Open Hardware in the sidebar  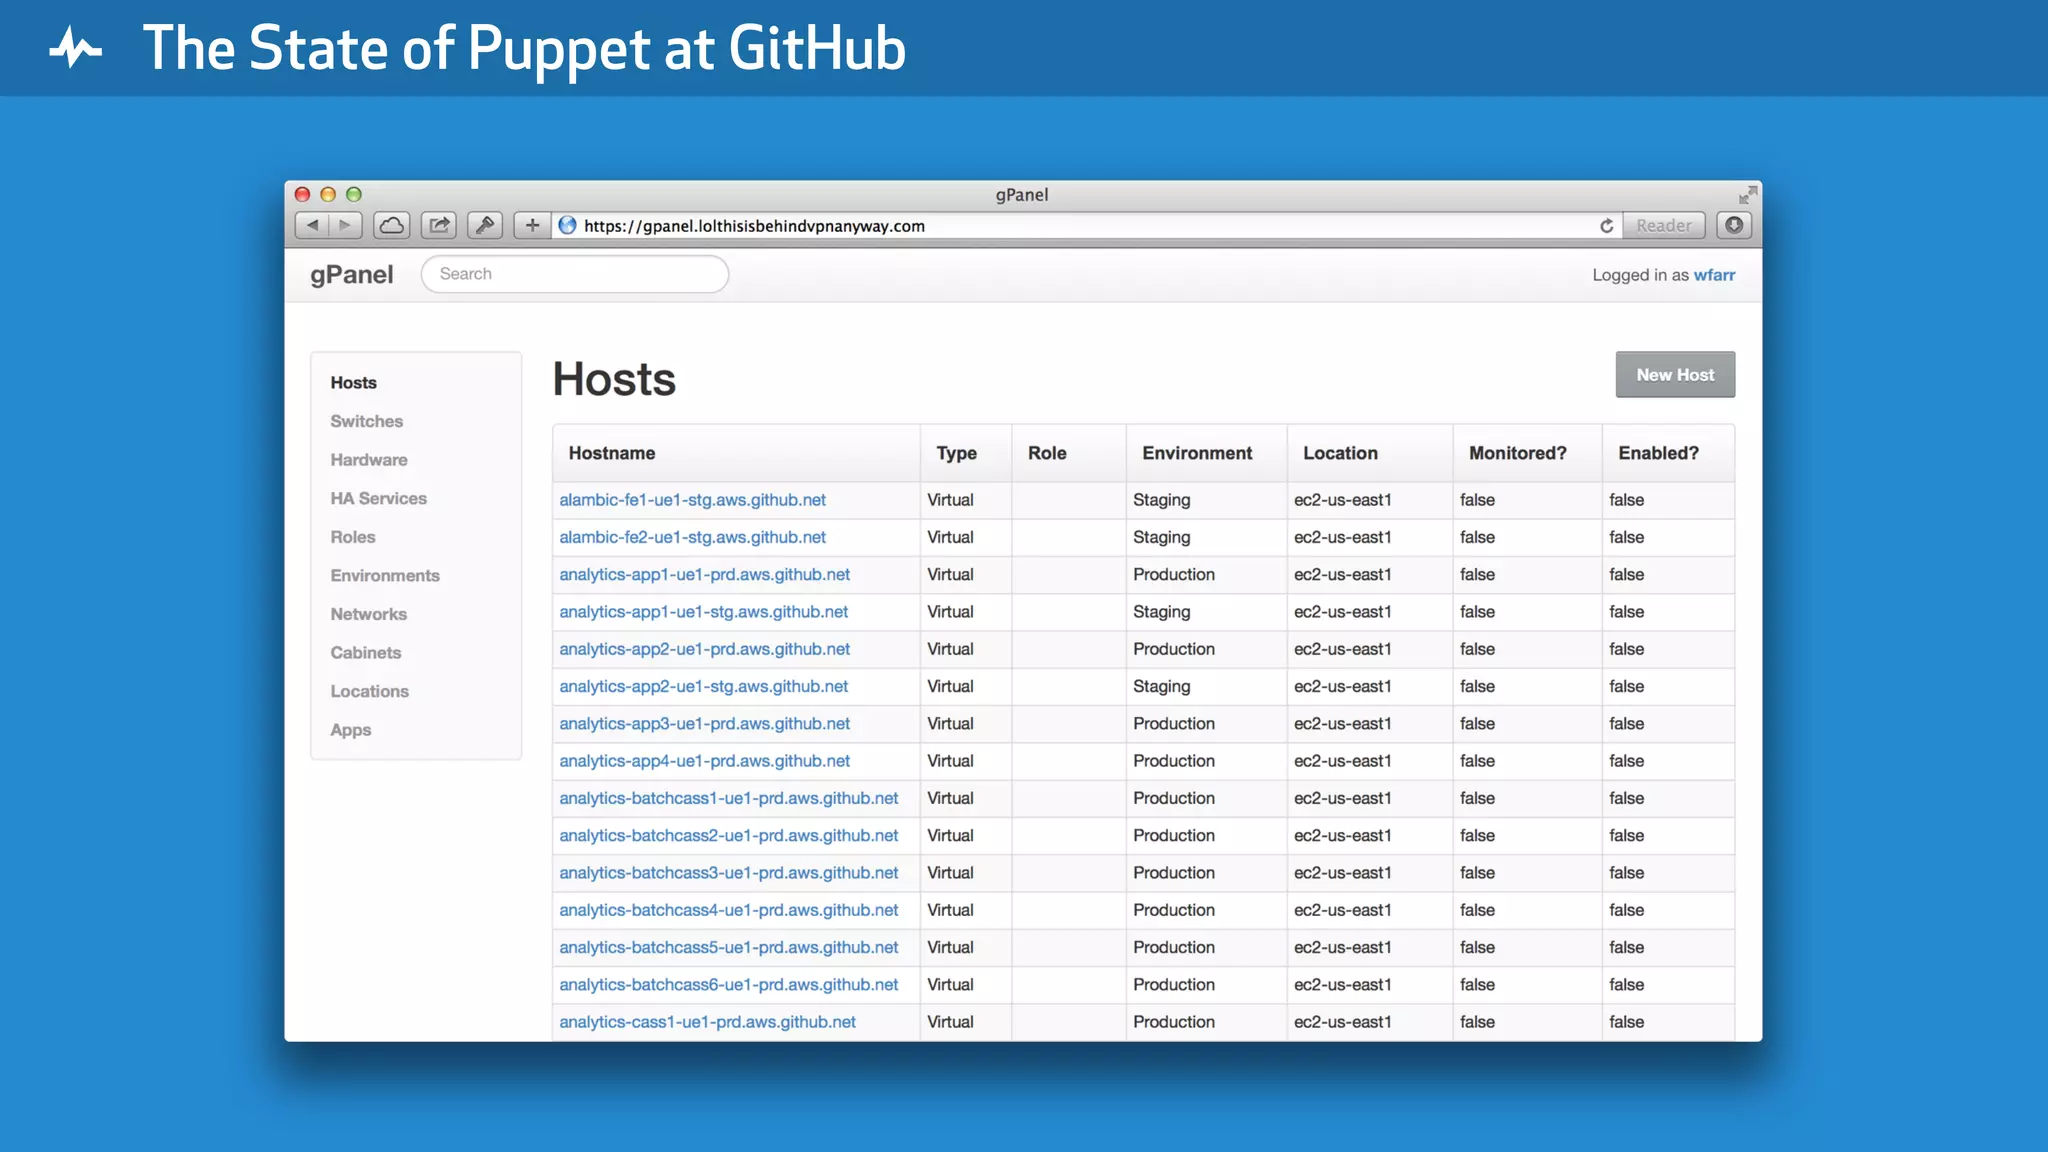pos(369,460)
